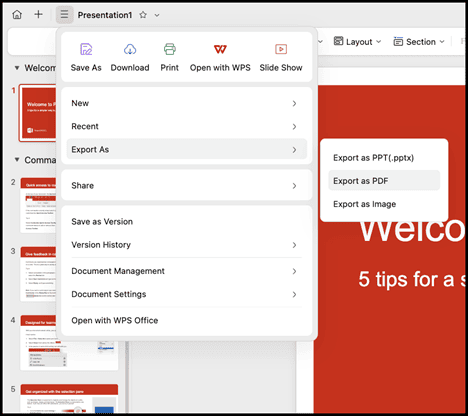Viewport: 468px width, 416px height.
Task: Collapse the Welcome section triangle
Action: pyautogui.click(x=17, y=68)
